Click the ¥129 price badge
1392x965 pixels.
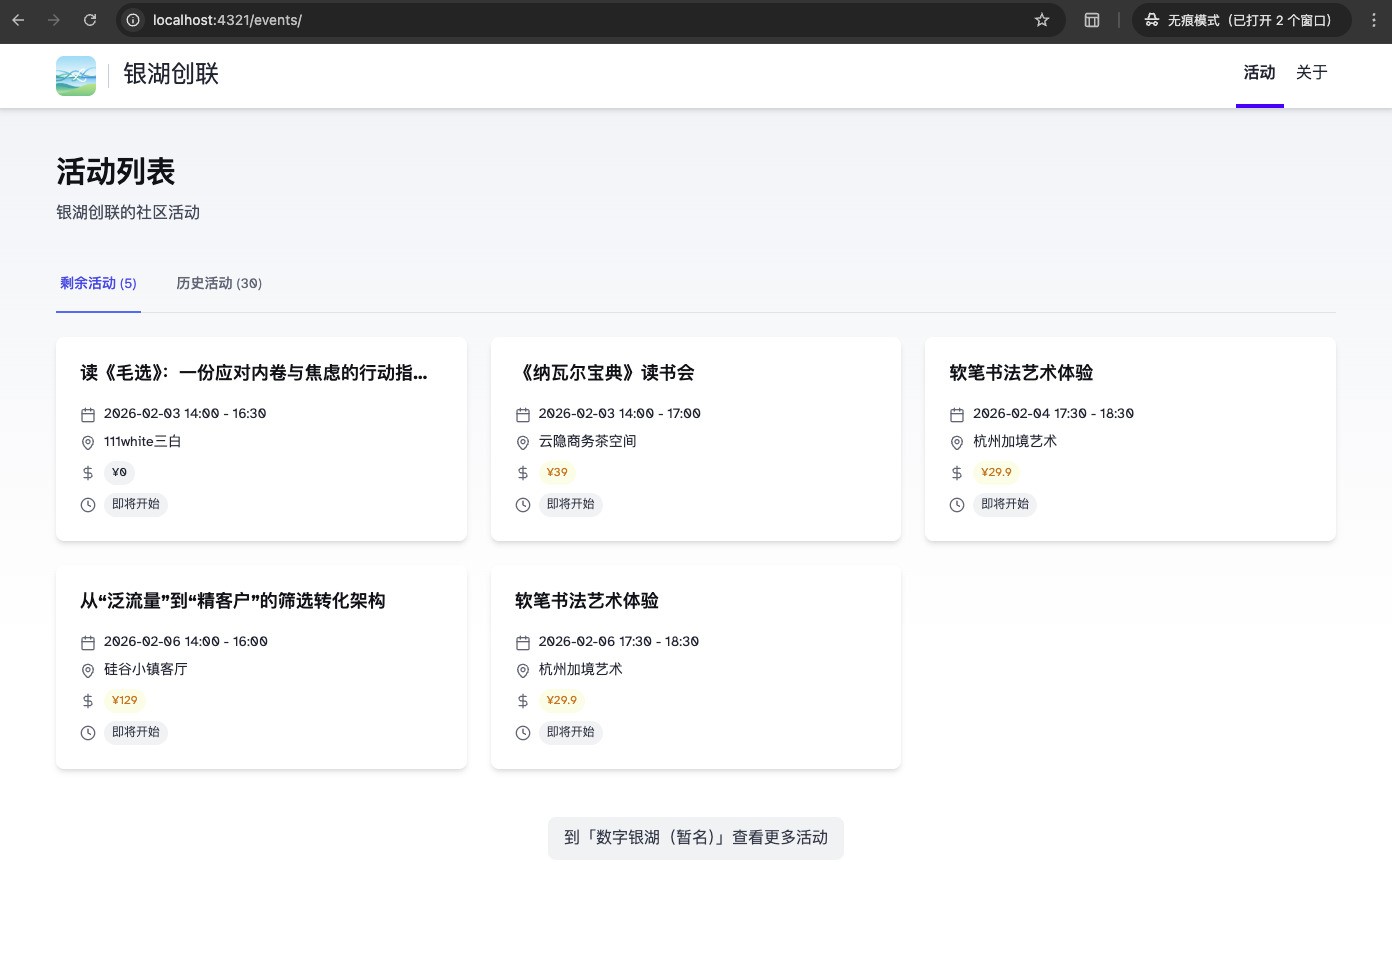point(125,701)
